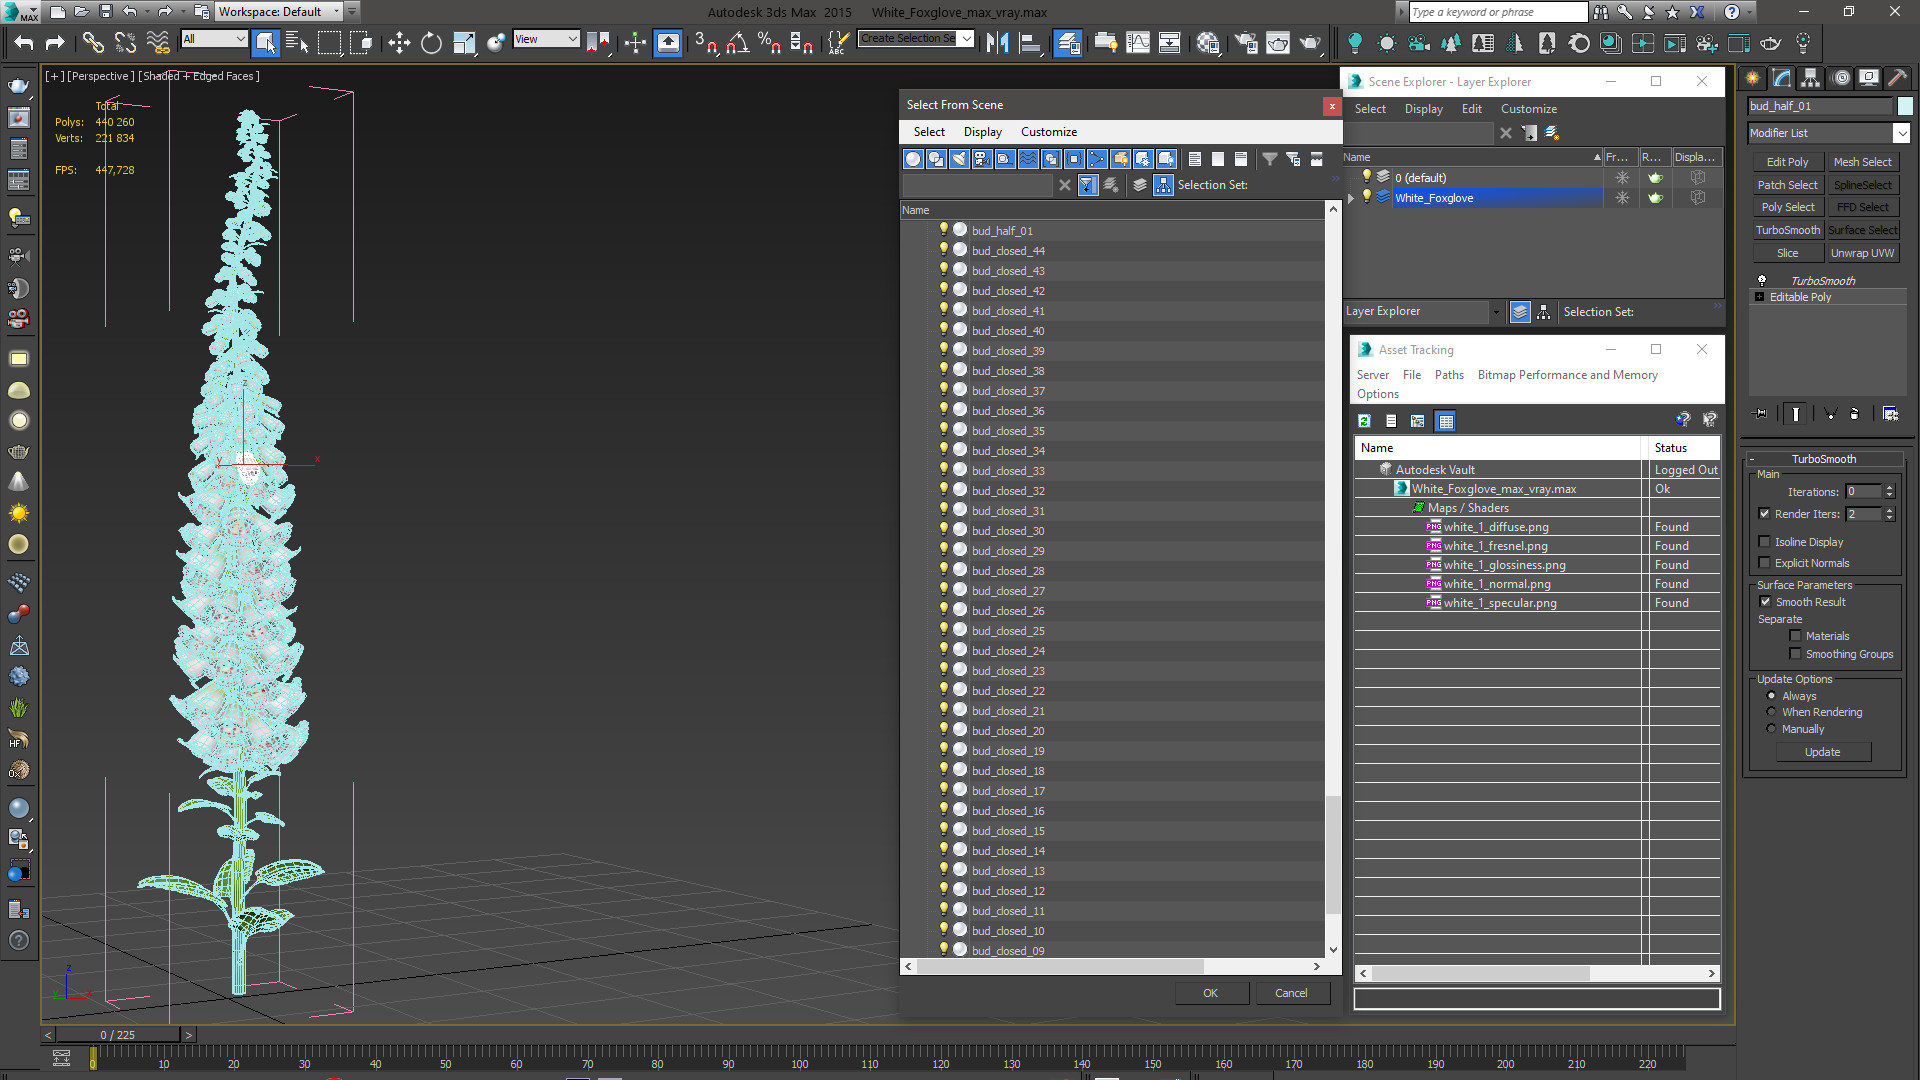Viewport: 1920px width, 1080px height.
Task: Select the When Rendering radio button
Action: (1771, 712)
